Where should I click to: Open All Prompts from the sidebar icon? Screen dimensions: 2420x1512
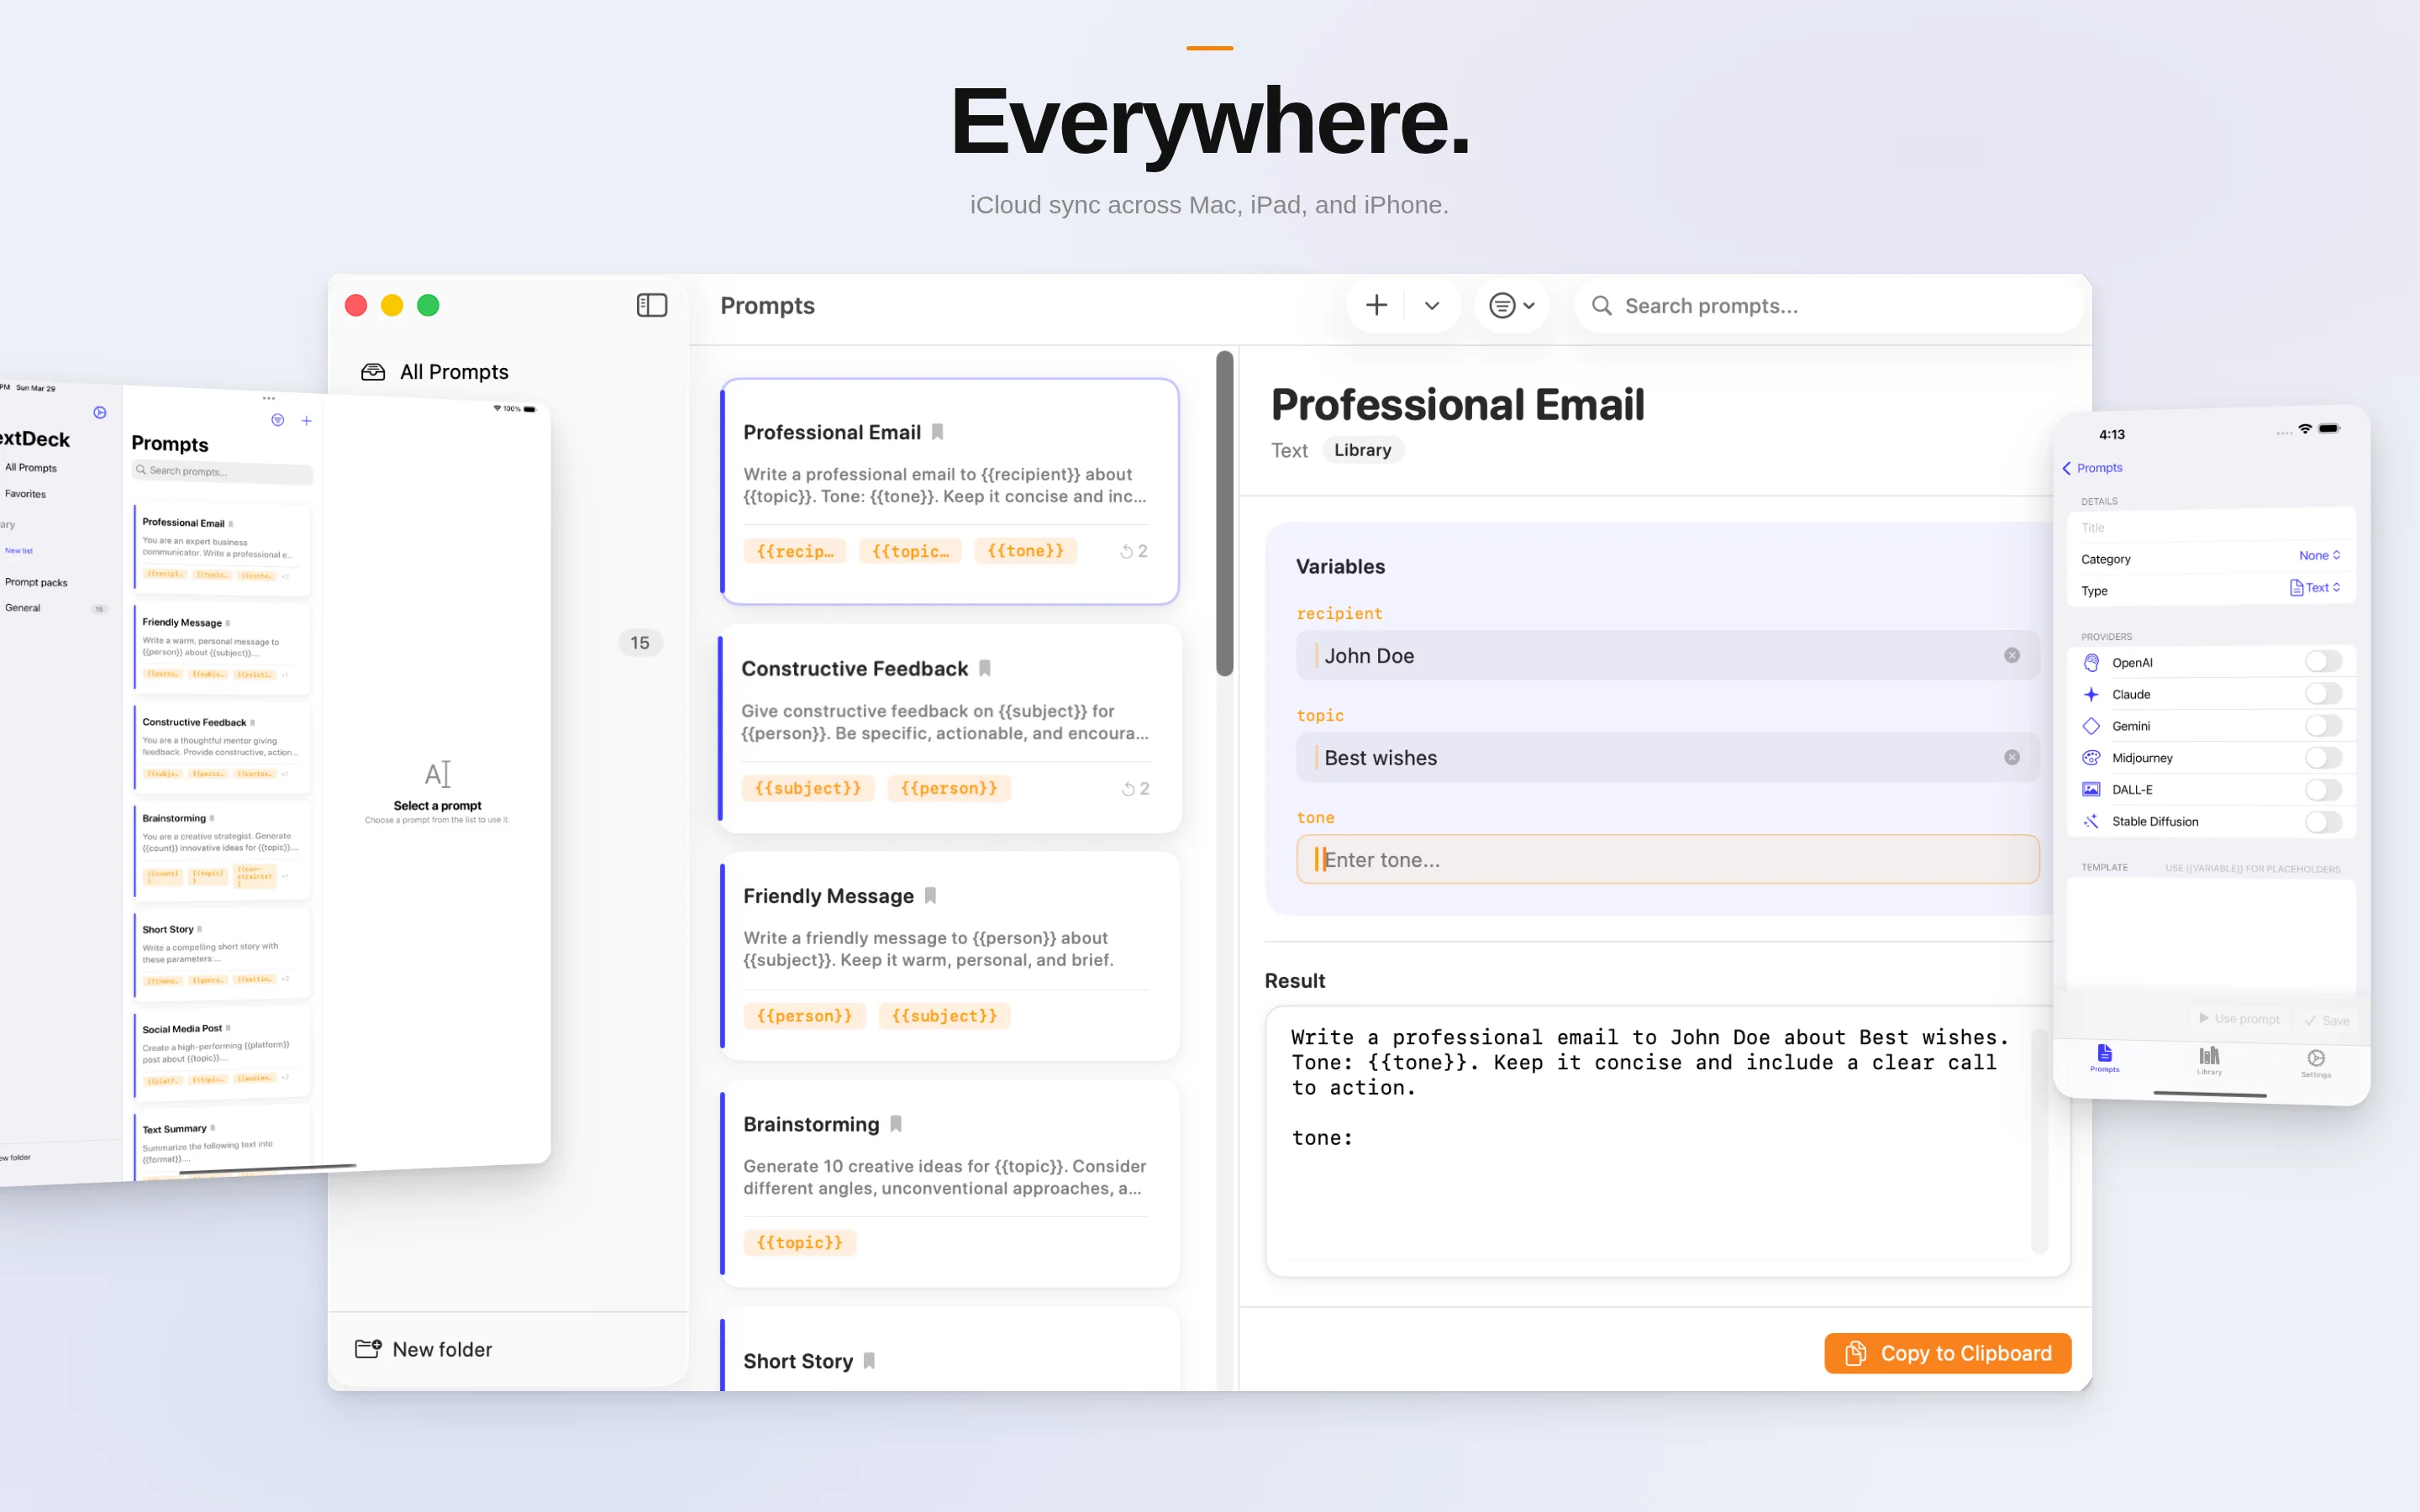pyautogui.click(x=372, y=371)
